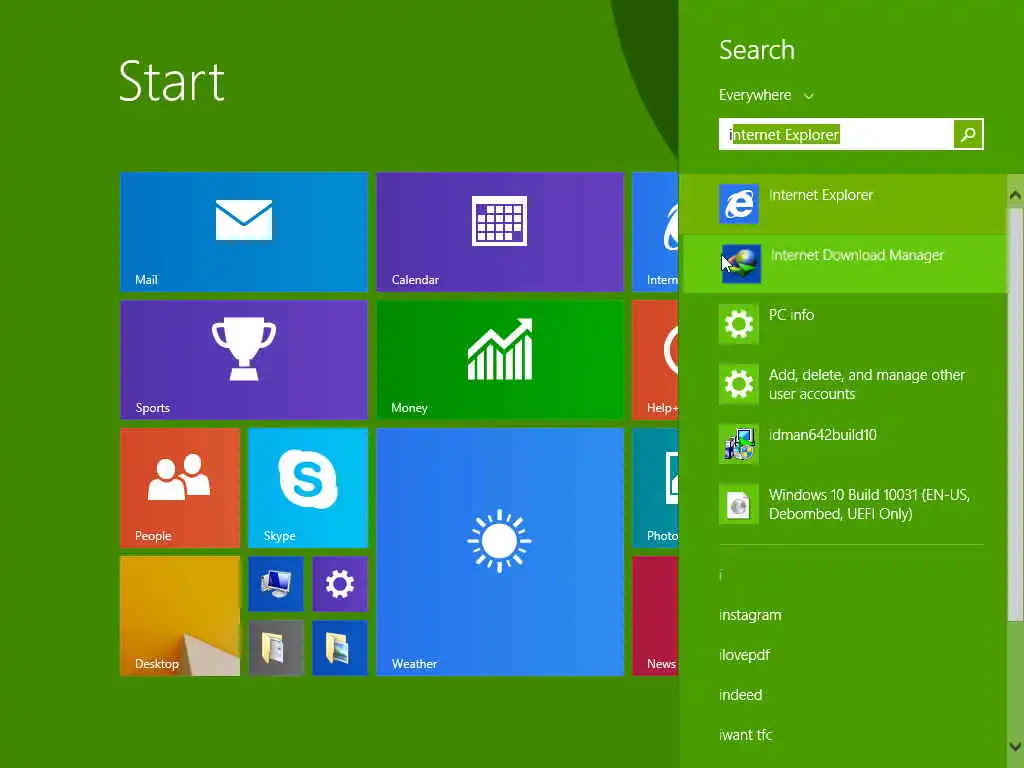Choose the 'ilovepdf' search suggestion
This screenshot has width=1024, height=768.
click(x=744, y=655)
